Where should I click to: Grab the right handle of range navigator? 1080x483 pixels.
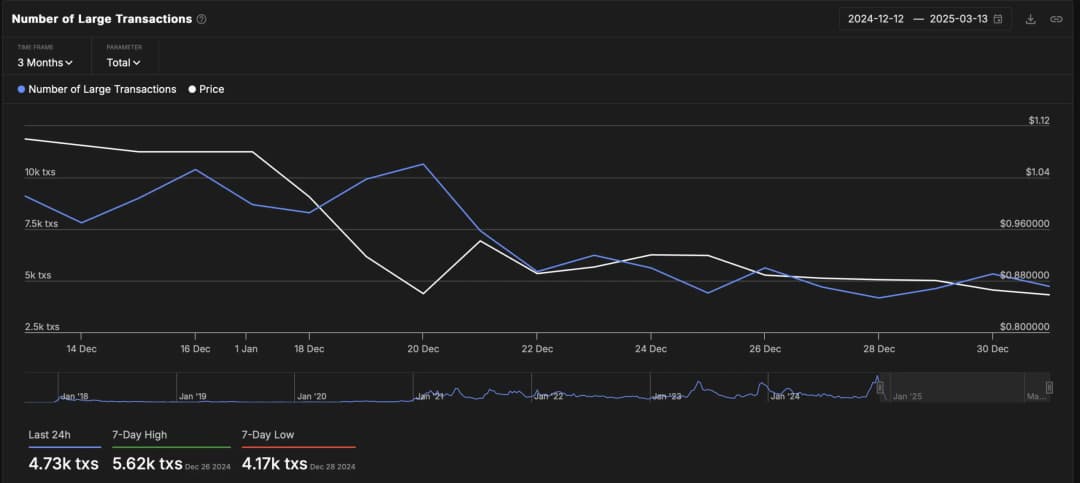(x=1049, y=387)
